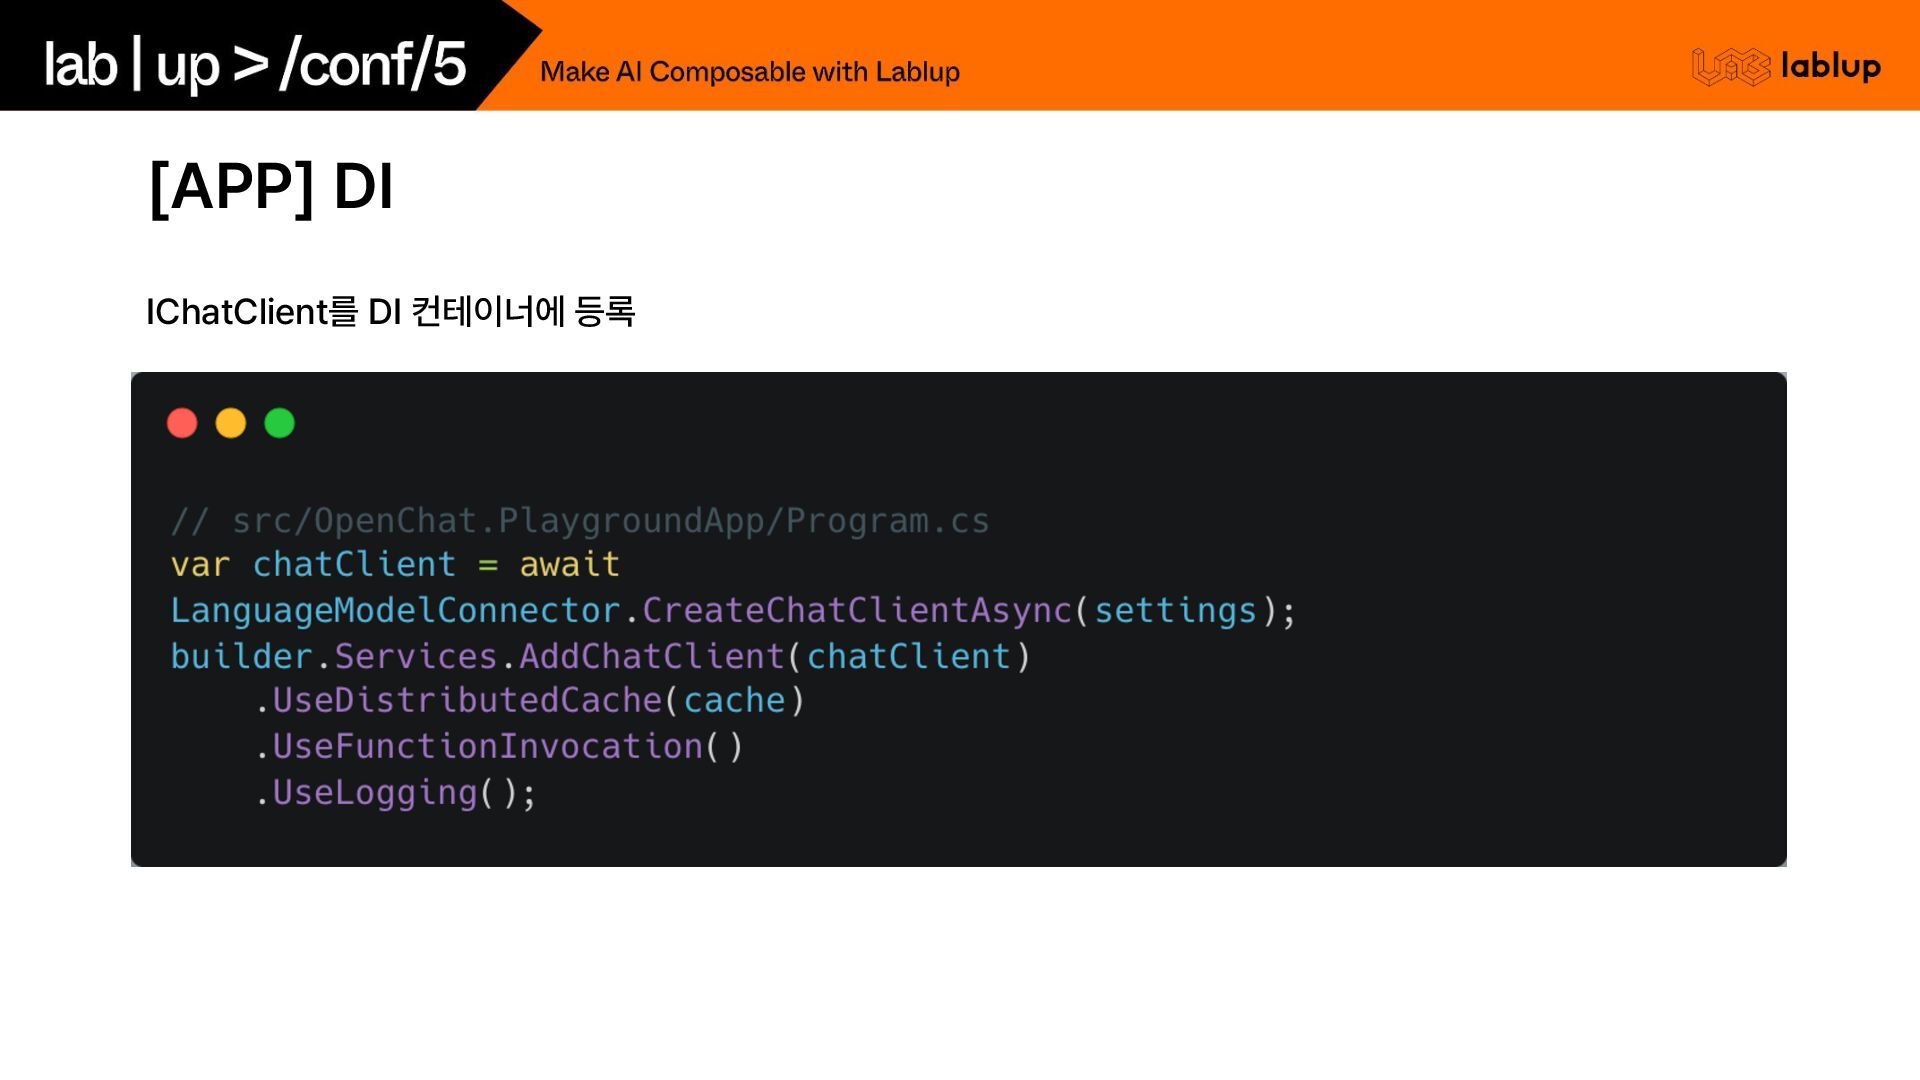The image size is (1920, 1080).
Task: Click 'CreateChatClientAsync' method name
Action: (x=857, y=611)
